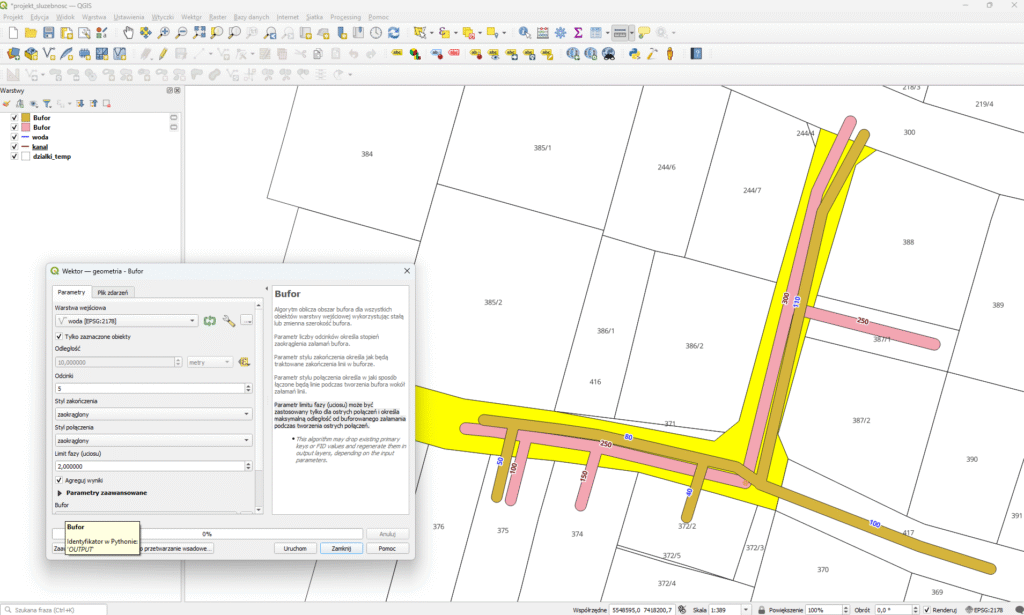
Task: Click the iterate over layer green arrows icon
Action: coord(210,321)
